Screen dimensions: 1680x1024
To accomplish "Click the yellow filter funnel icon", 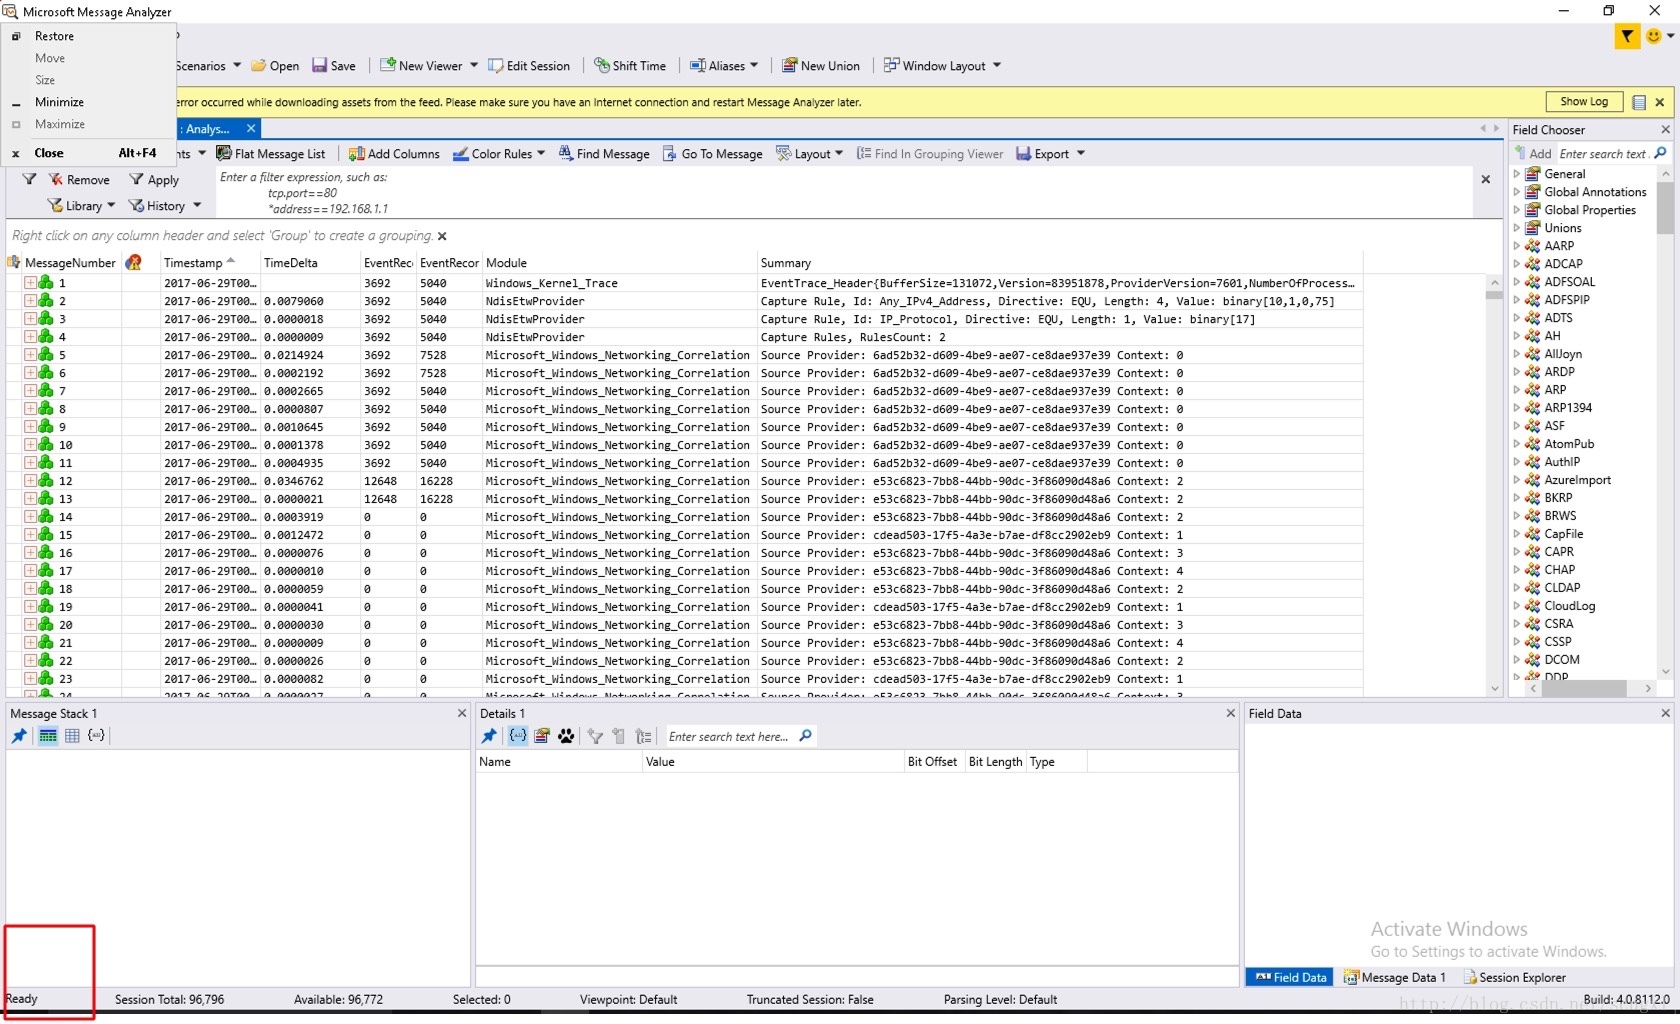I will [x=1627, y=36].
